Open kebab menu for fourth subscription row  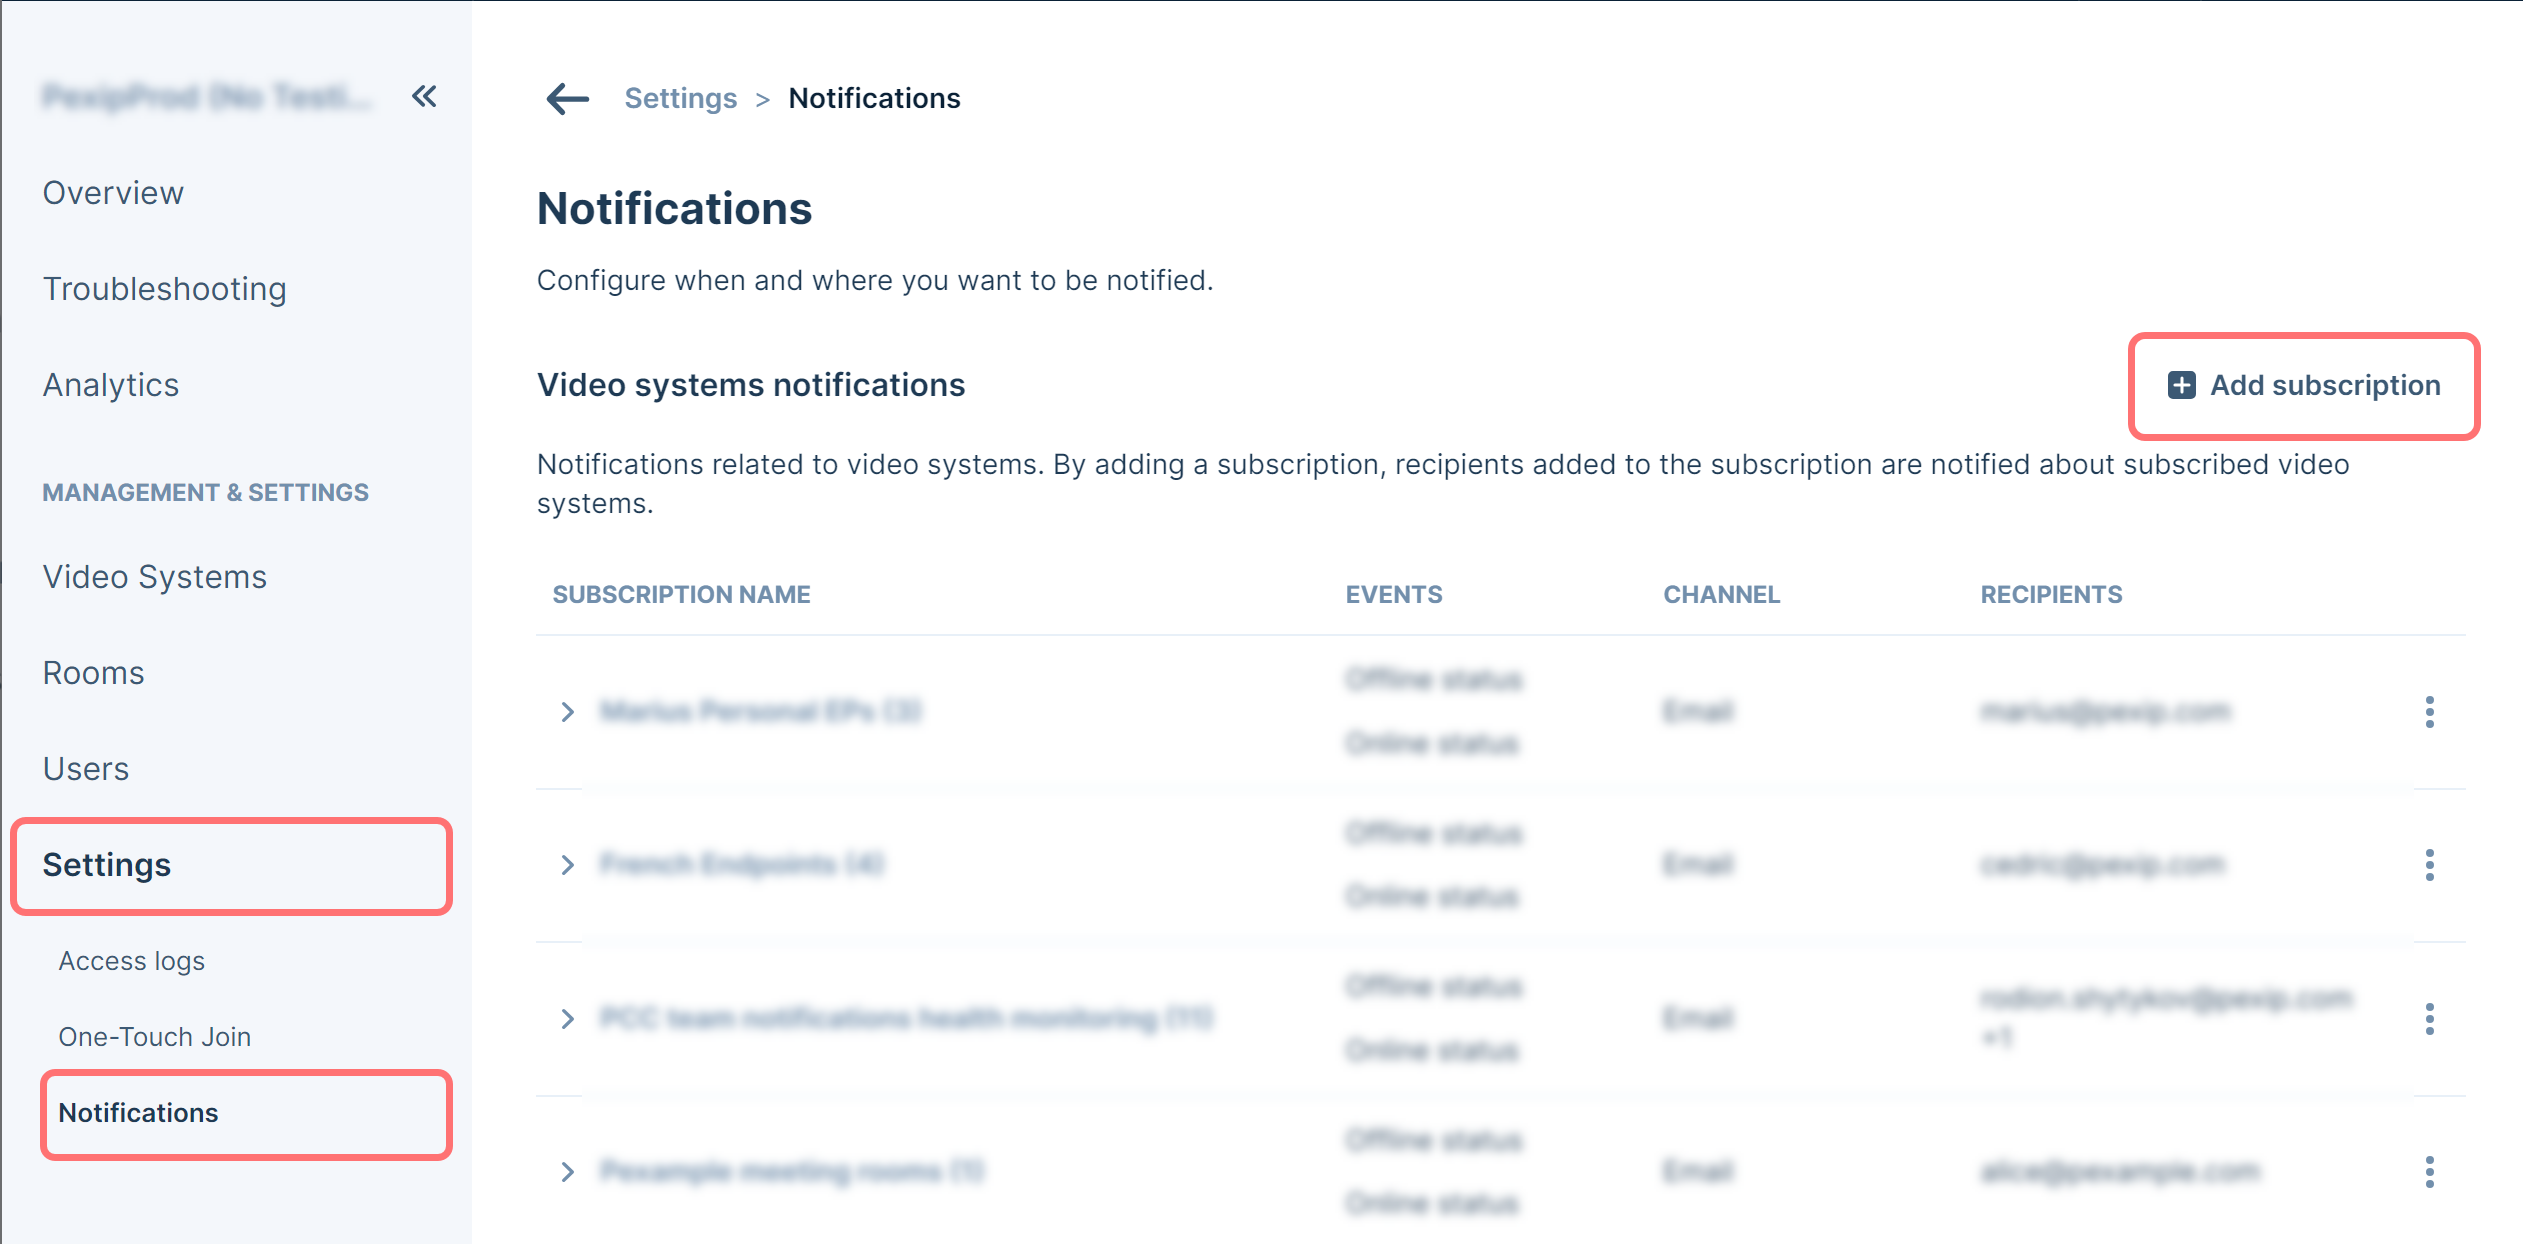[x=2429, y=1172]
